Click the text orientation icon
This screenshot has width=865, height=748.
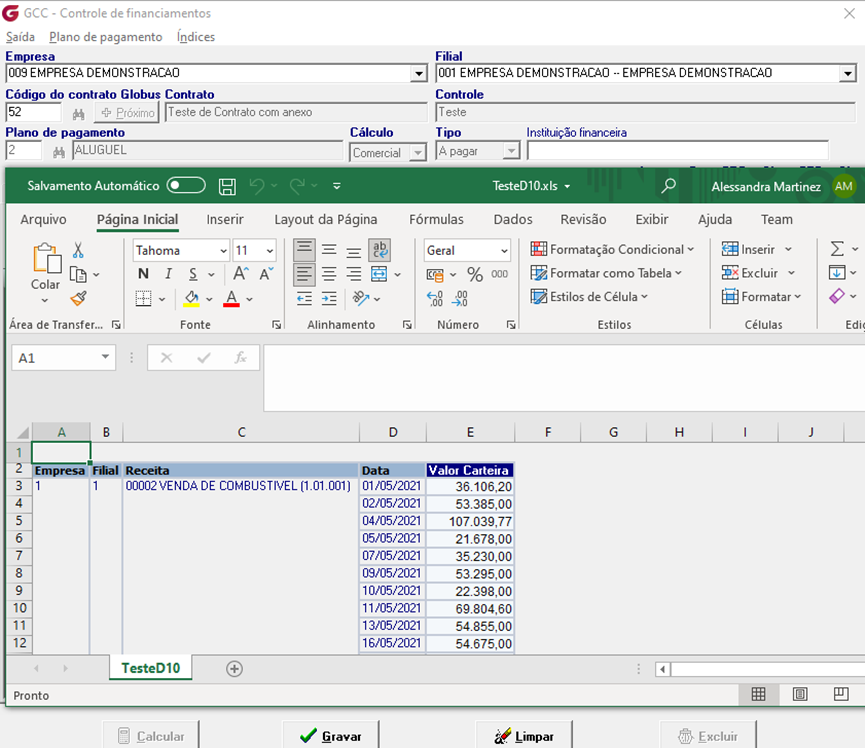(361, 298)
